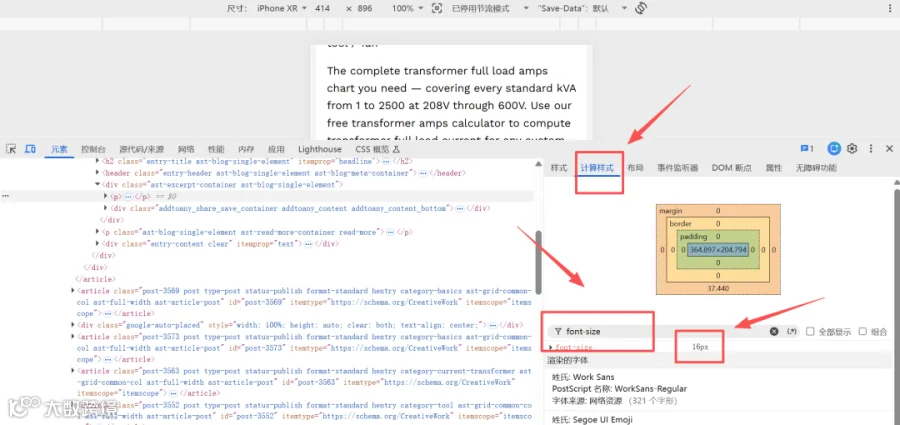The height and width of the screenshot is (425, 900).
Task: Click the p ast-read-more-container element line
Action: coord(253,232)
